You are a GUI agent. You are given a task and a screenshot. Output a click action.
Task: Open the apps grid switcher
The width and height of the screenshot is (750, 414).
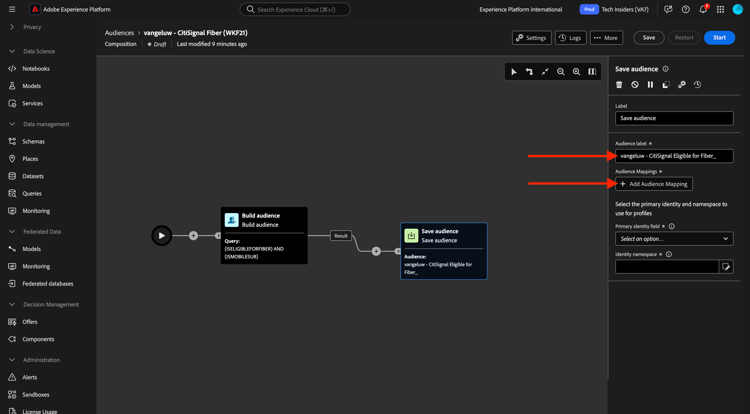tap(720, 9)
